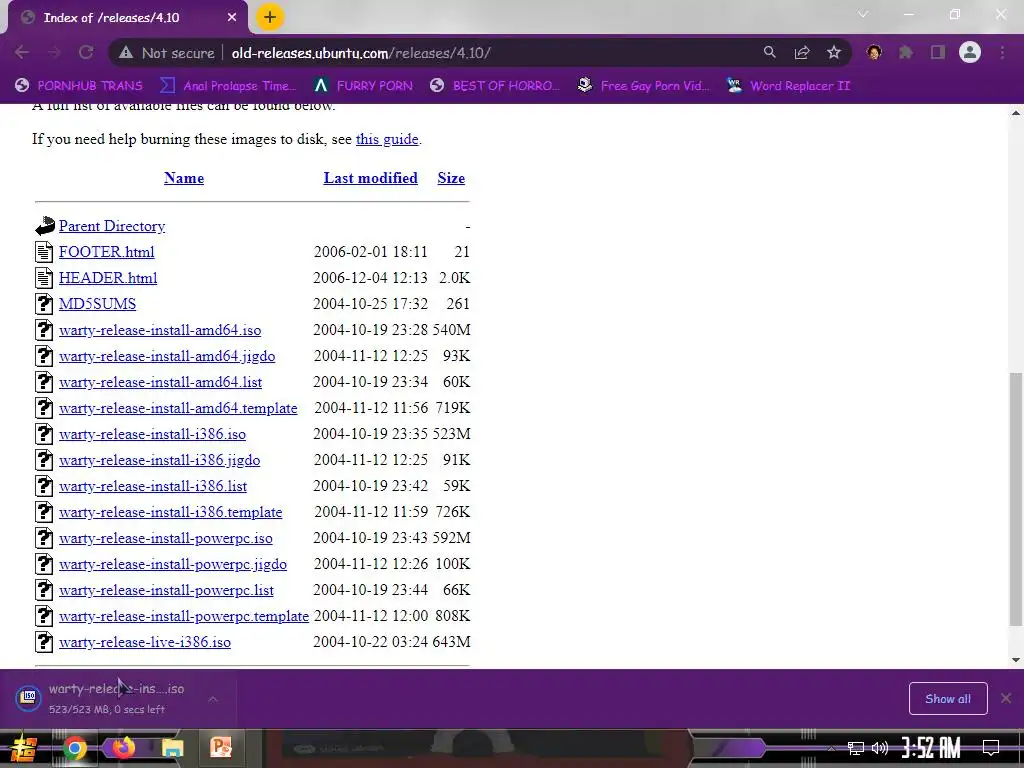Open the 'this guide' link
This screenshot has width=1024, height=768.
pos(387,139)
